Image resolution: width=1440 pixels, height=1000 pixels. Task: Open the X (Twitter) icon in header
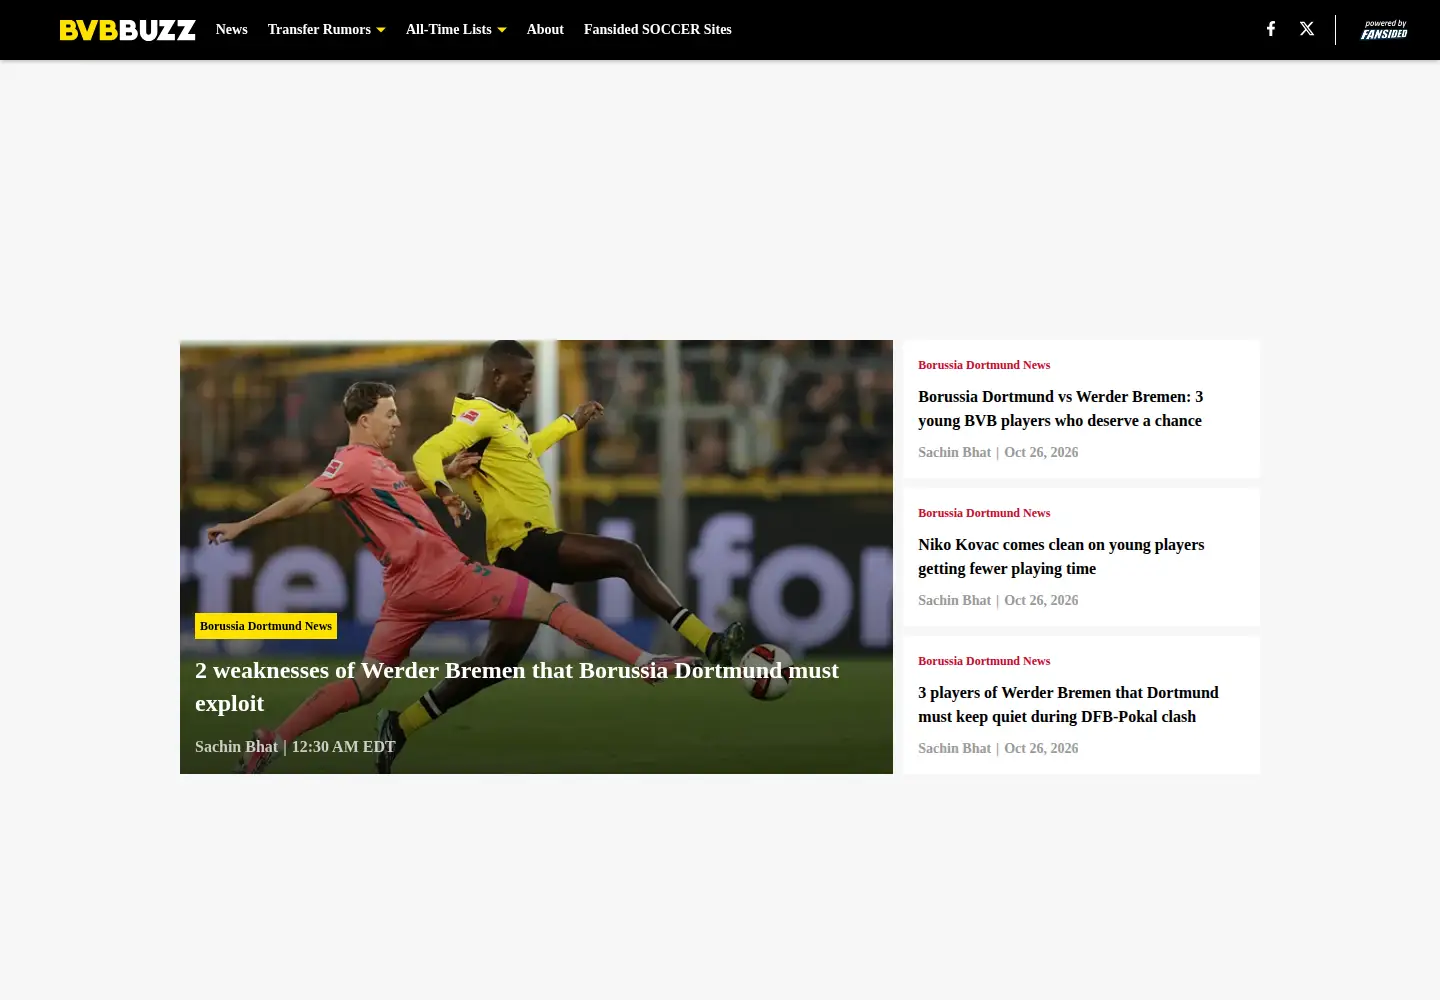tap(1307, 29)
